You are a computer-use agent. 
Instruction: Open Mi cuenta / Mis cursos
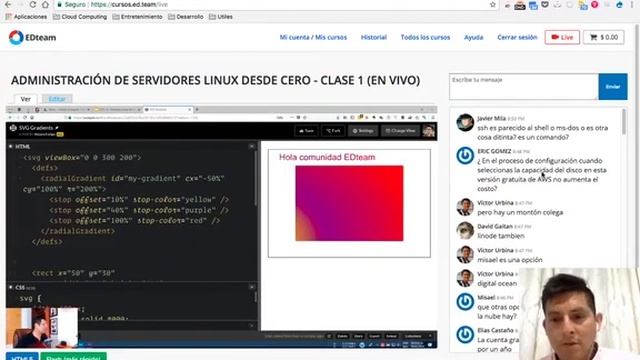click(313, 37)
